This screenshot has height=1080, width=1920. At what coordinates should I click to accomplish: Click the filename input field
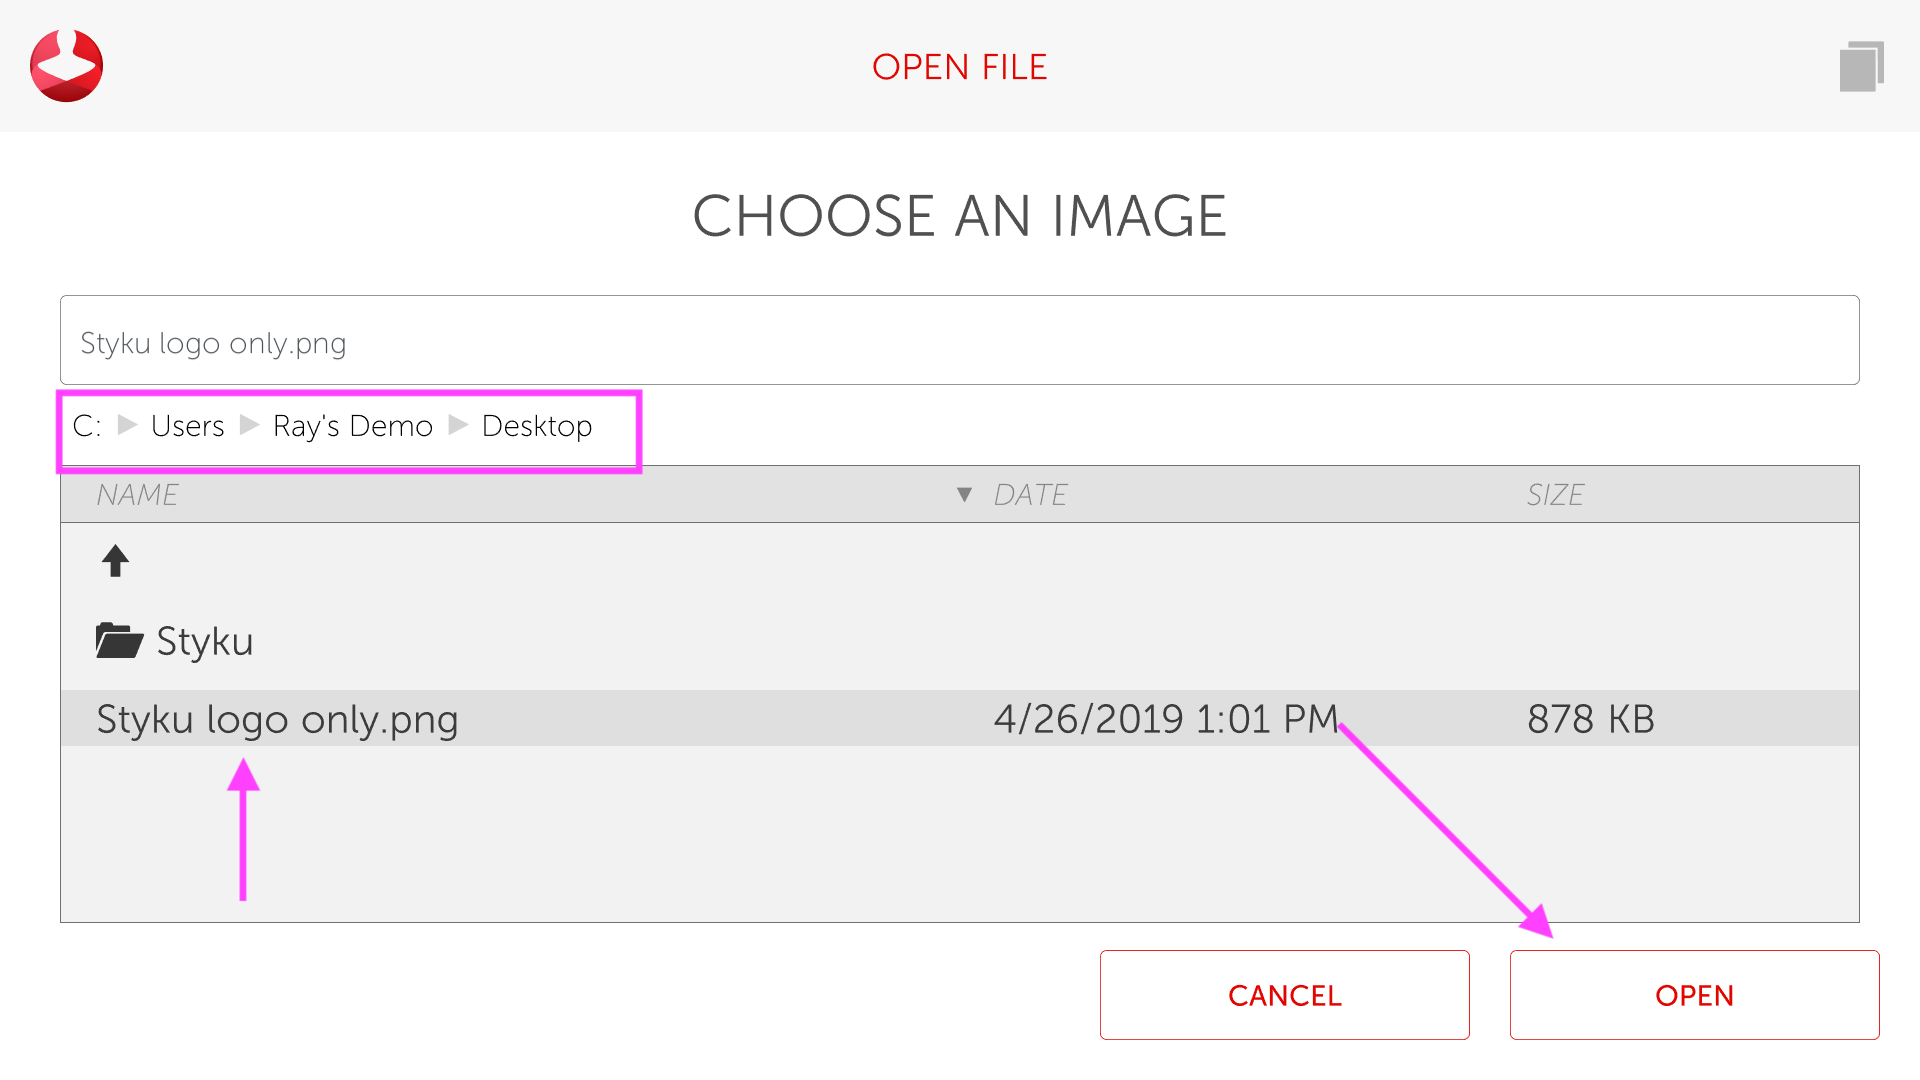(x=958, y=341)
